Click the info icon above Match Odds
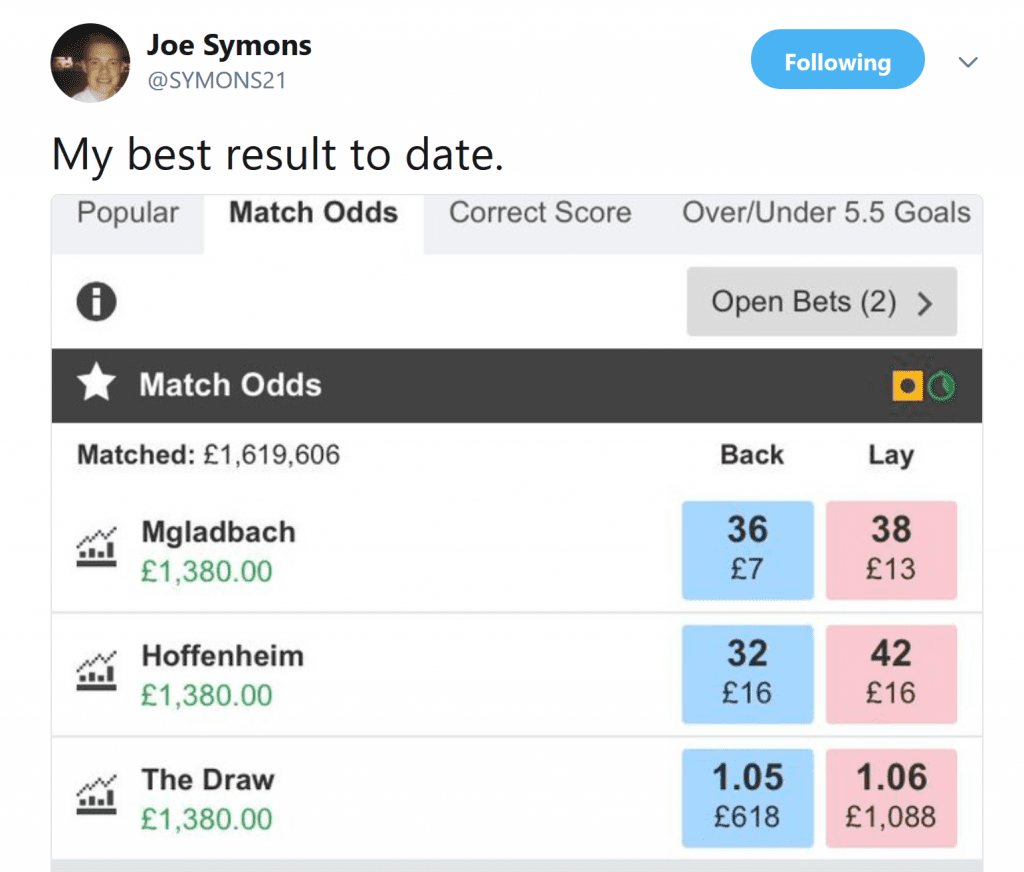The width and height of the screenshot is (1024, 872). 97,302
